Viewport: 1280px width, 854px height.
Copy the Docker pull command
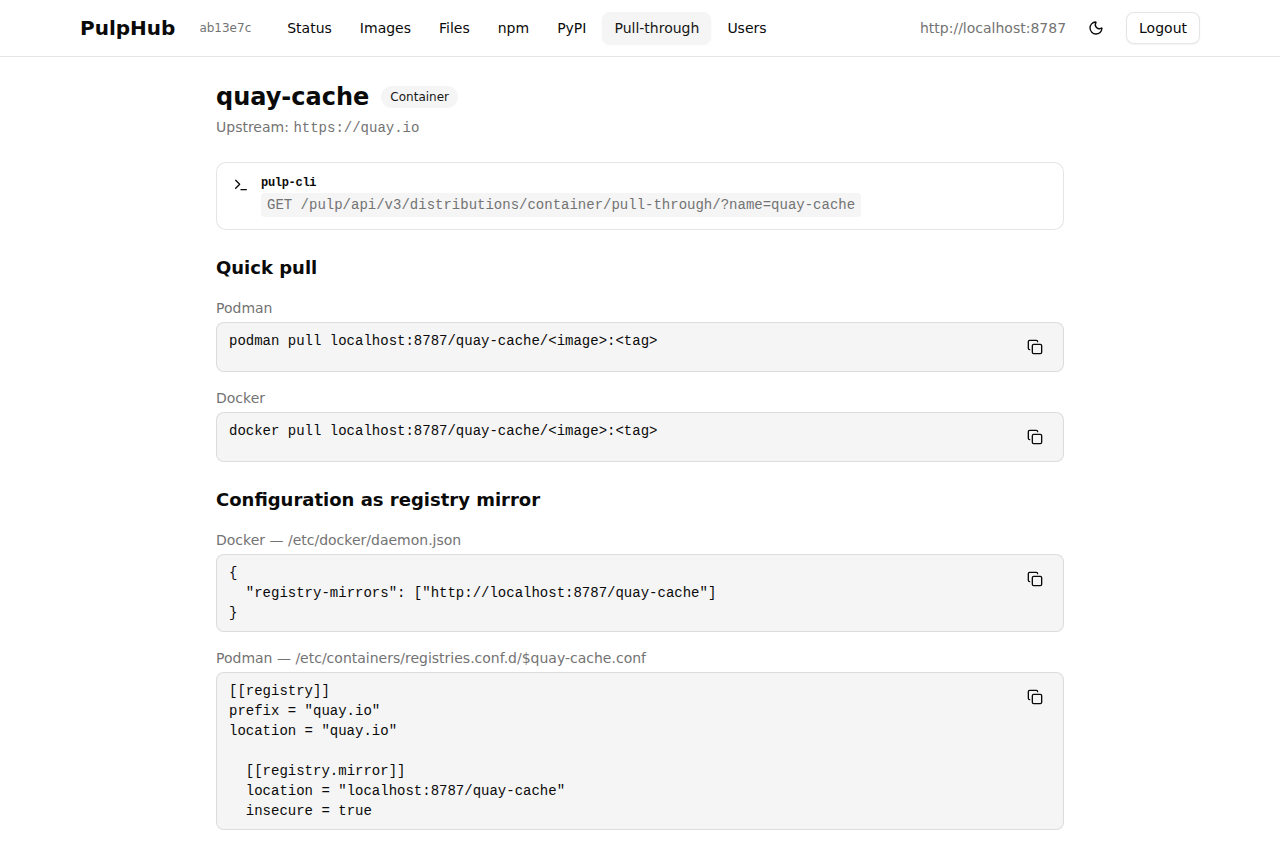[1035, 437]
